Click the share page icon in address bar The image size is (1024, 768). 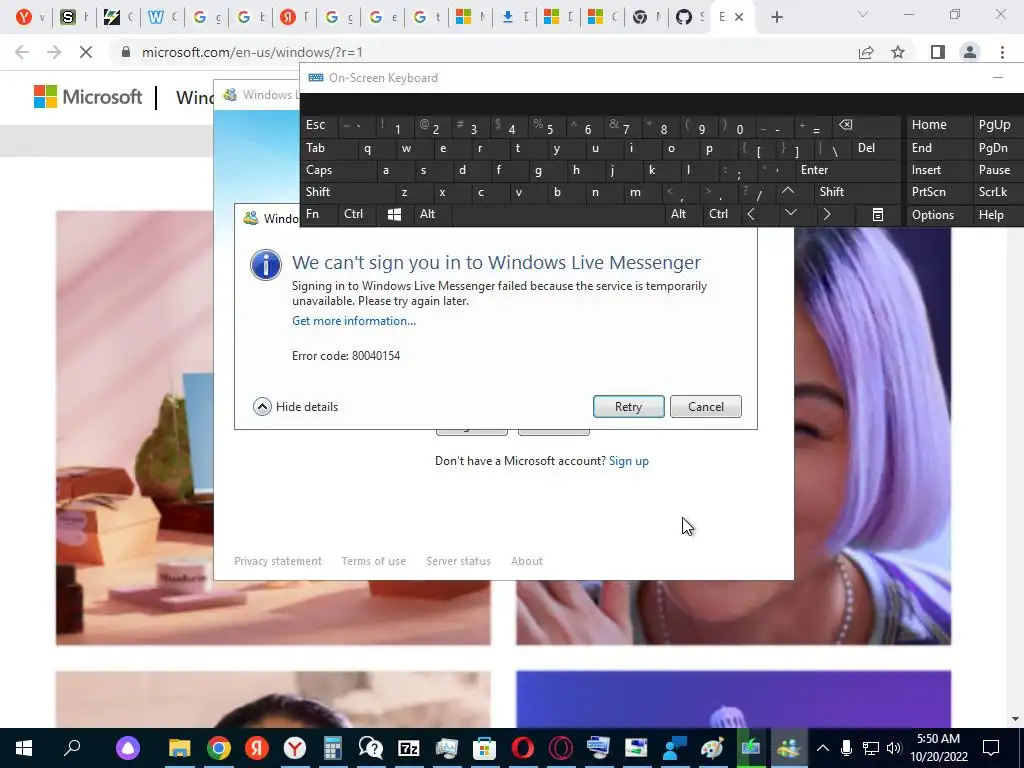click(866, 52)
